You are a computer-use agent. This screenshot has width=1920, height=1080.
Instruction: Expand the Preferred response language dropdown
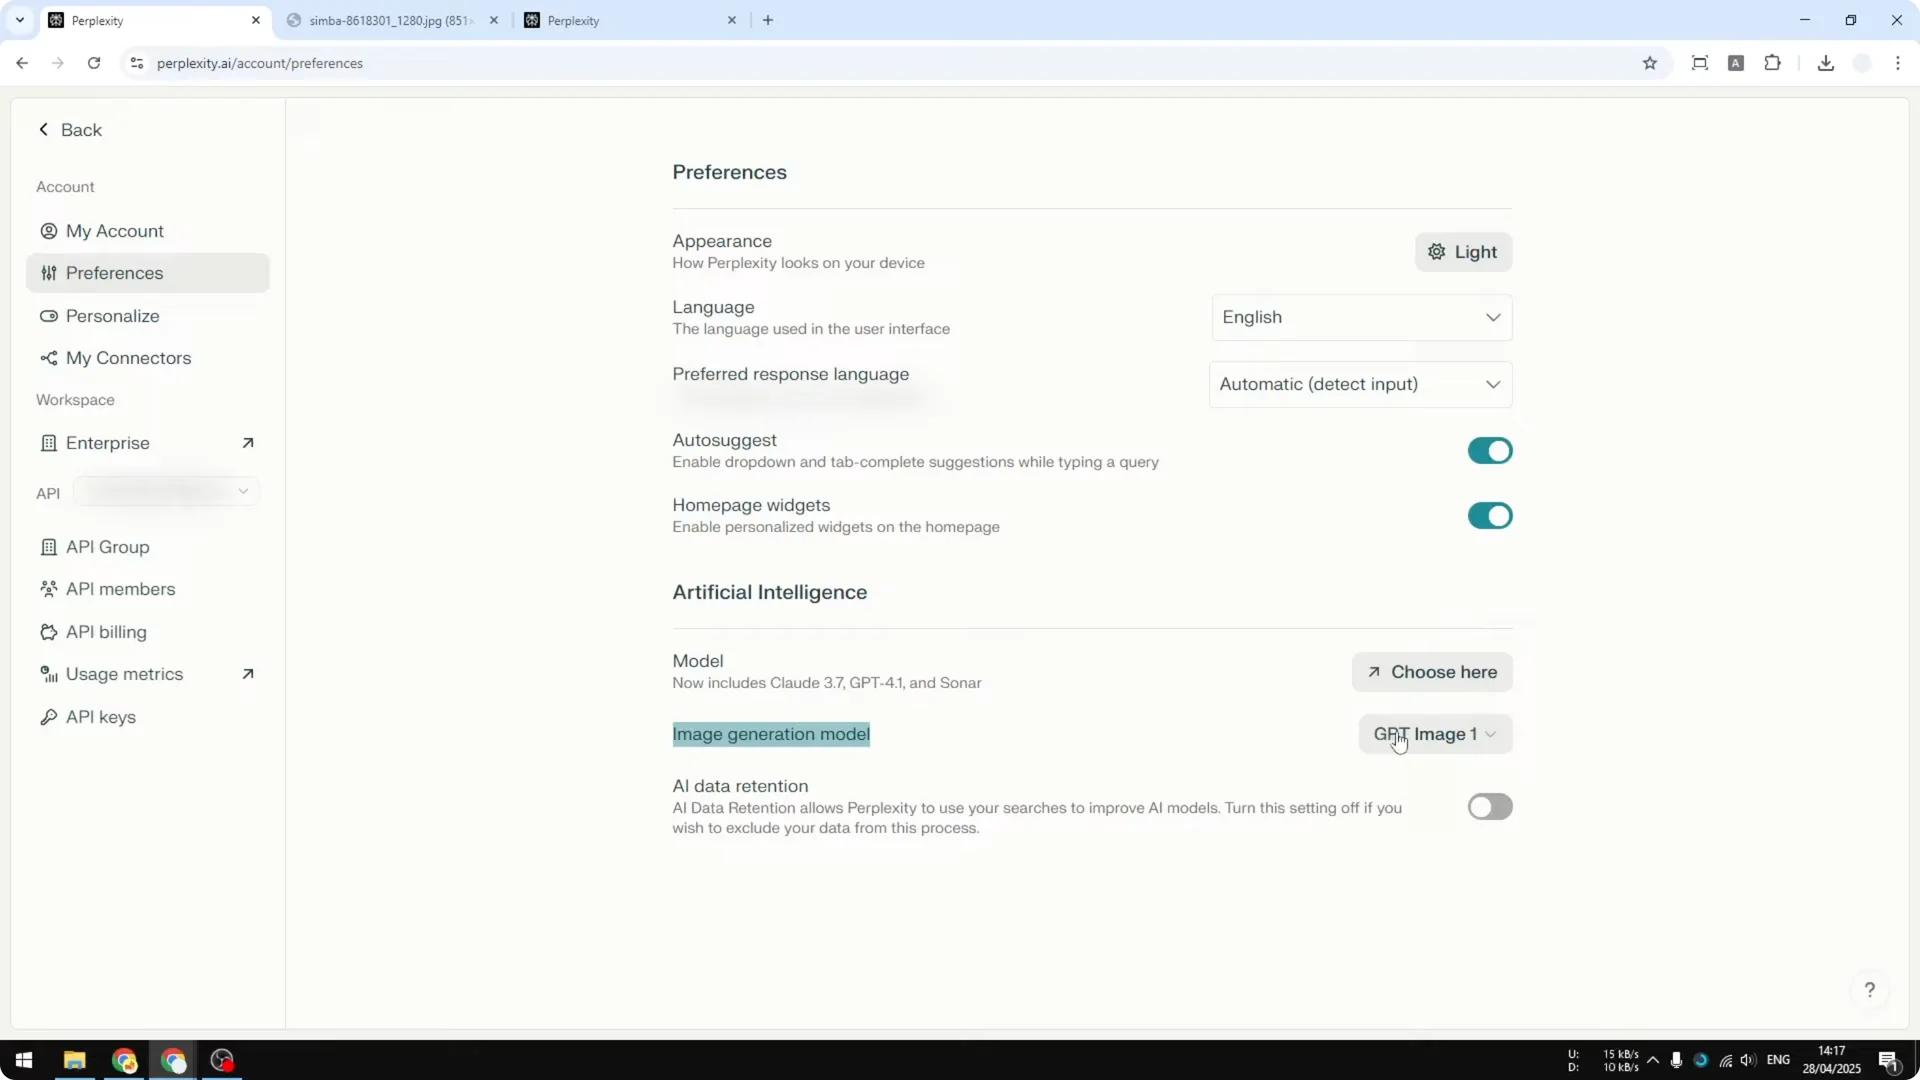pyautogui.click(x=1360, y=384)
